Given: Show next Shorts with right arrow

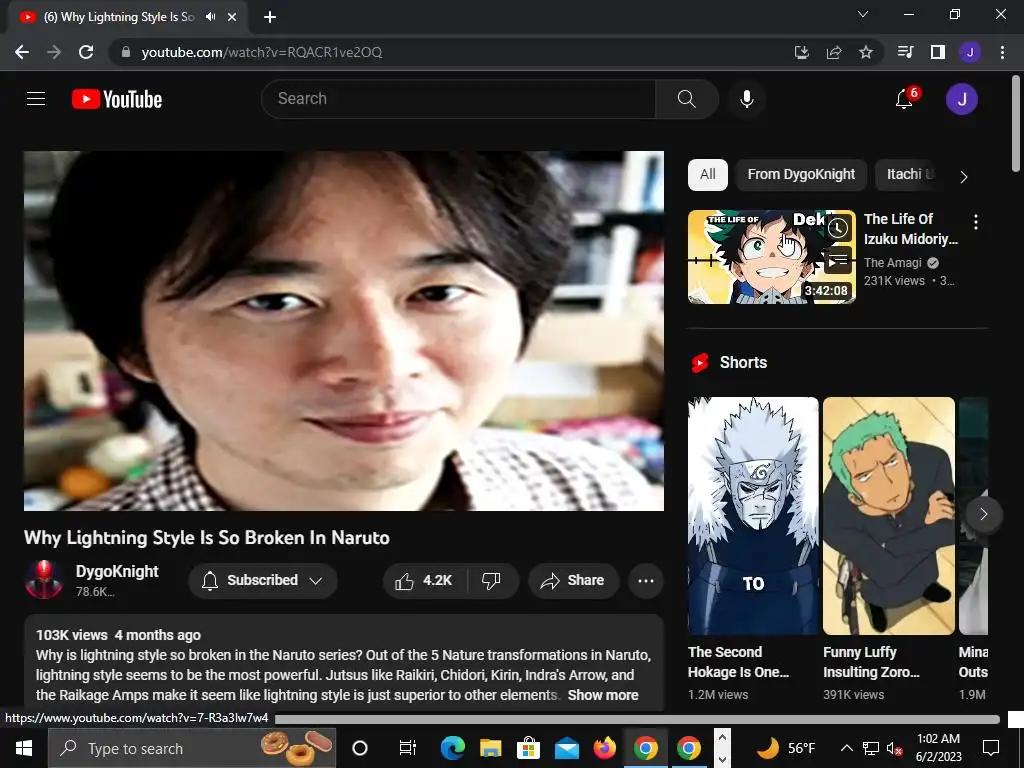Looking at the screenshot, I should (x=984, y=515).
